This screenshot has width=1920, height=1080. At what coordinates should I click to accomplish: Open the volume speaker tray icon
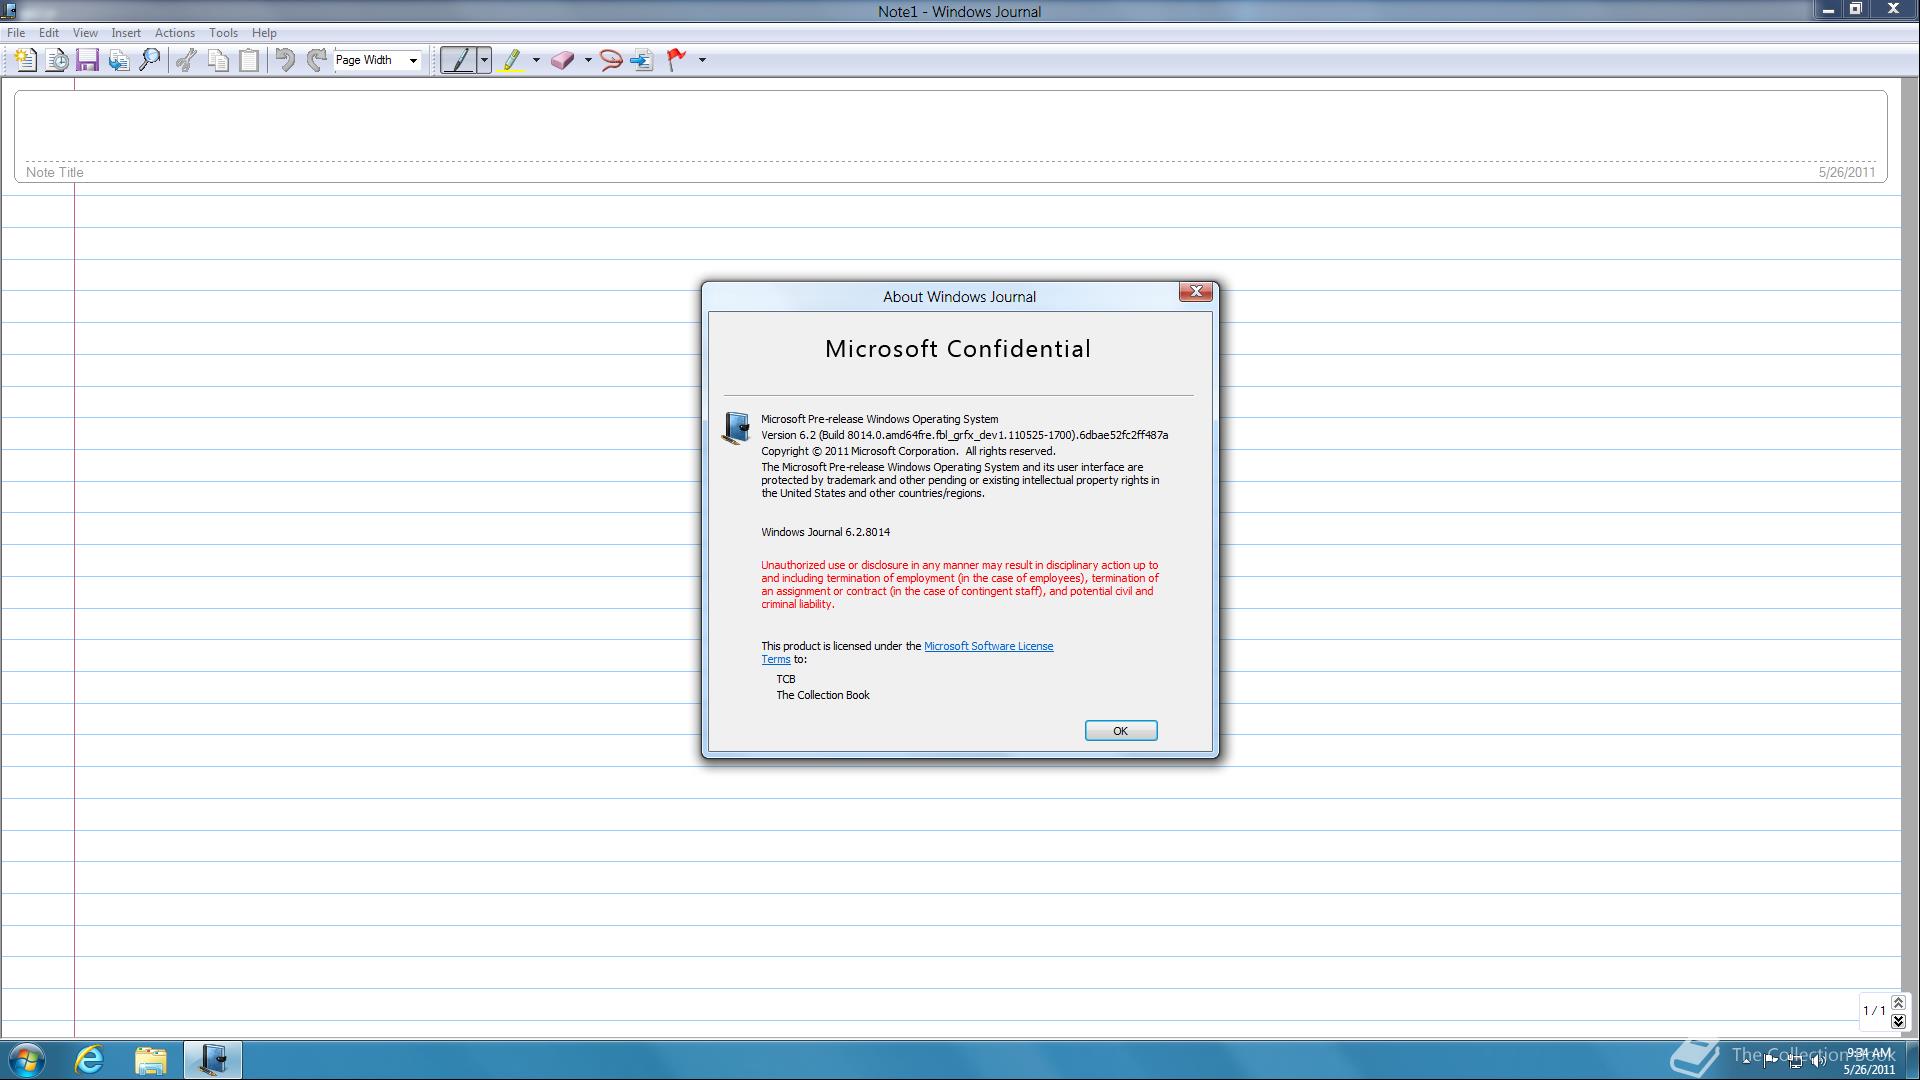(x=1818, y=1061)
